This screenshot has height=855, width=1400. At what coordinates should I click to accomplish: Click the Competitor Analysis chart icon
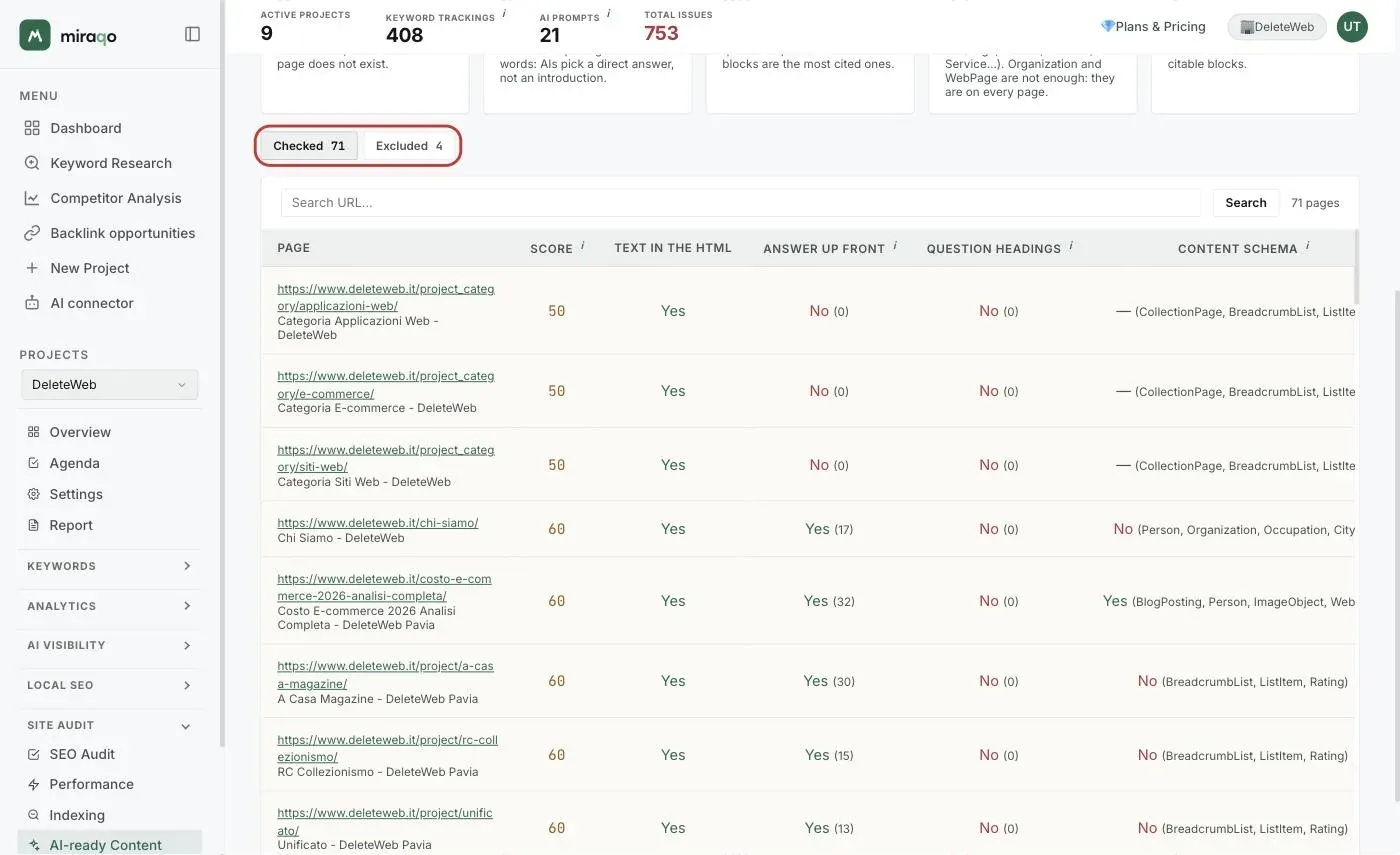tap(32, 198)
